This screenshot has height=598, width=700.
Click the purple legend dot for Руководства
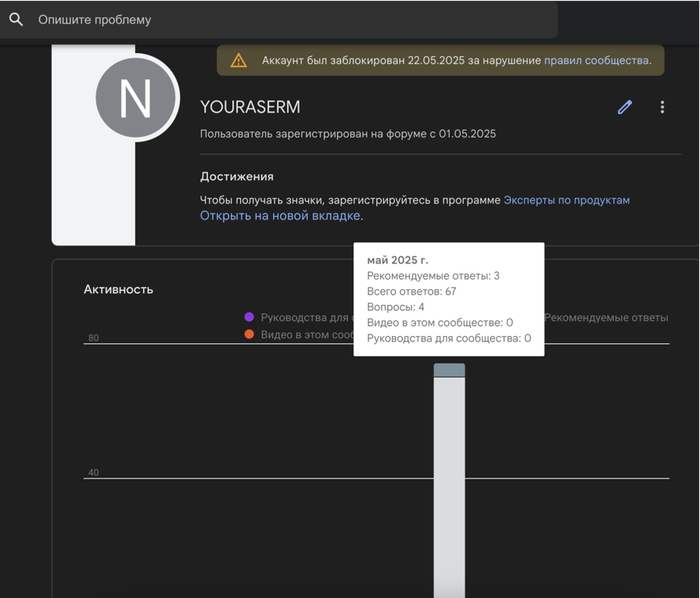click(249, 317)
